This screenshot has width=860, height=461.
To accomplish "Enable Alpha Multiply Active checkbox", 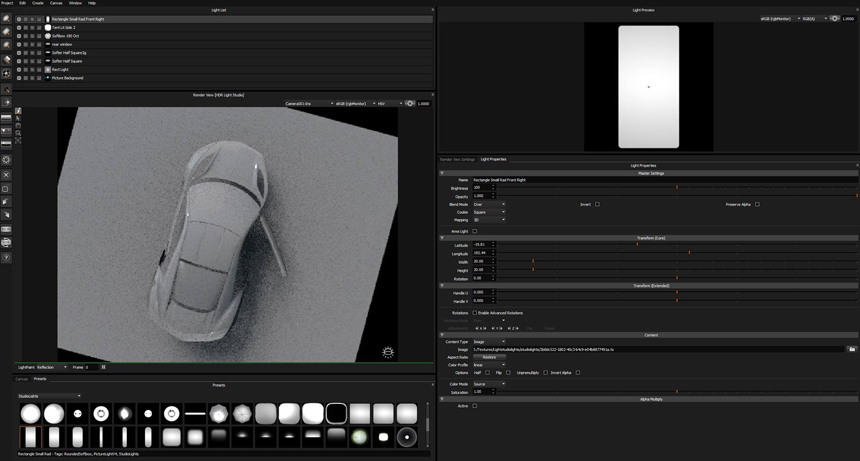I will coord(475,406).
